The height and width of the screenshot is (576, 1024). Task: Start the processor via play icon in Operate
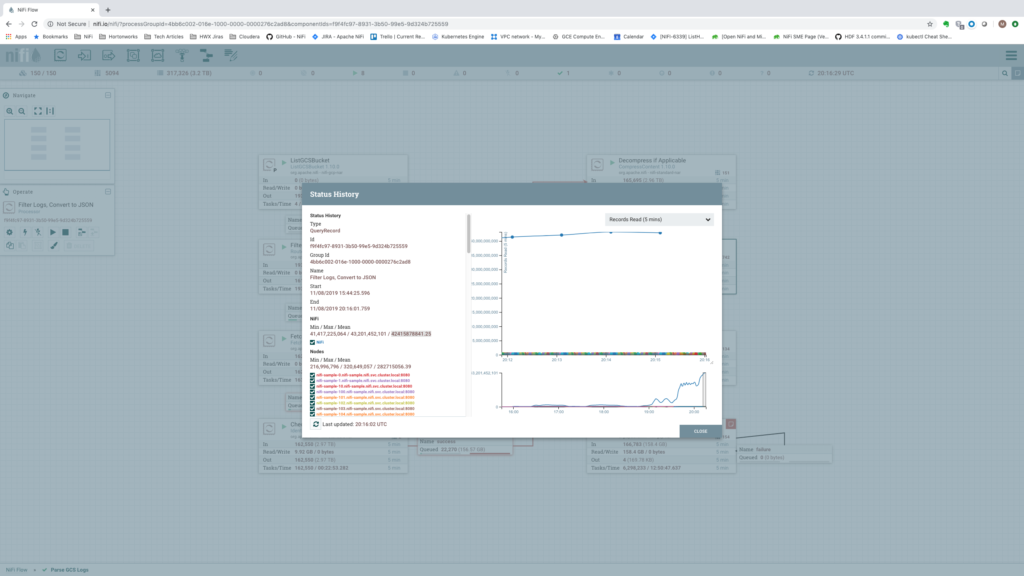[x=53, y=232]
